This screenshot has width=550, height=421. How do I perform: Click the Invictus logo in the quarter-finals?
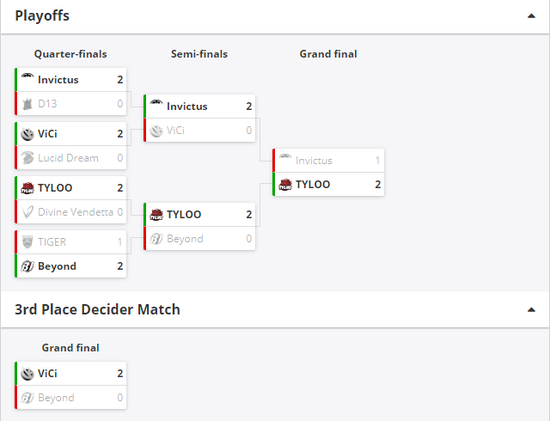point(27,77)
